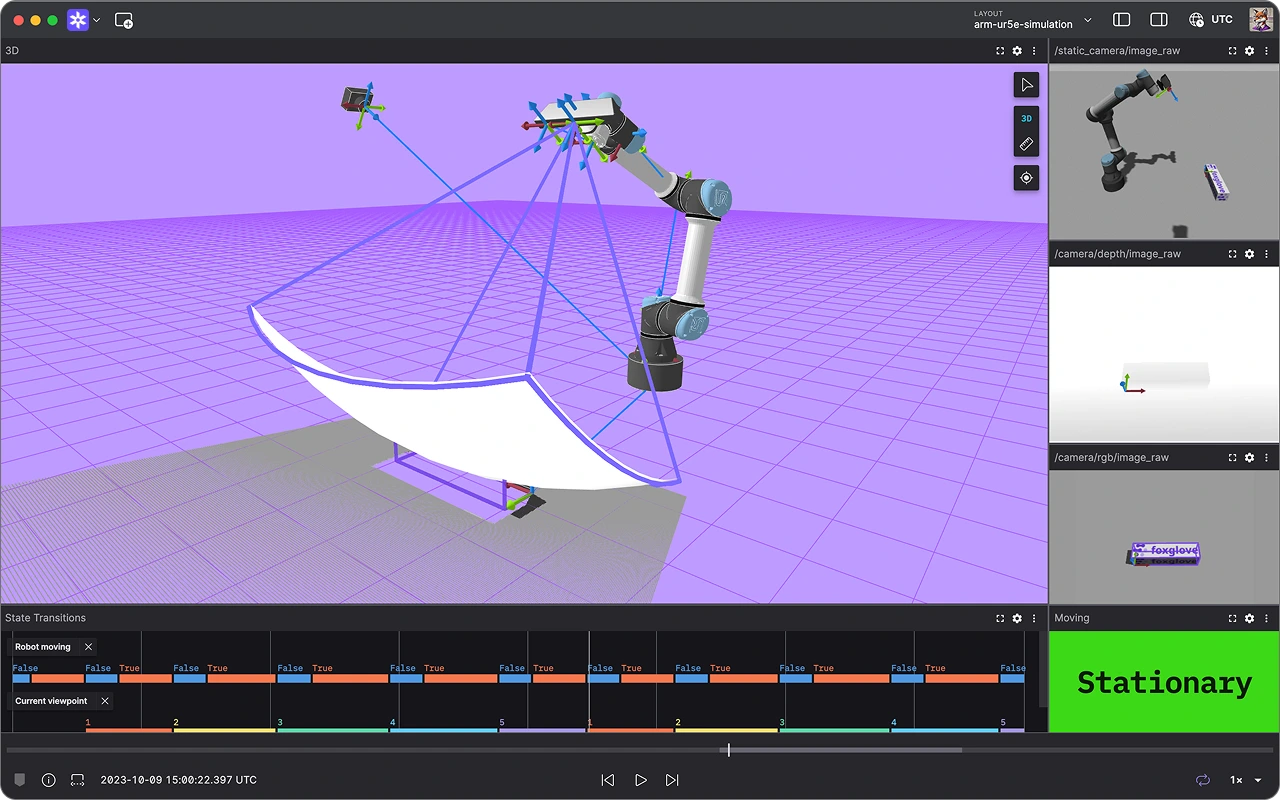The image size is (1280, 800).
Task: Click the fox avatar in the top bar
Action: point(1260,19)
